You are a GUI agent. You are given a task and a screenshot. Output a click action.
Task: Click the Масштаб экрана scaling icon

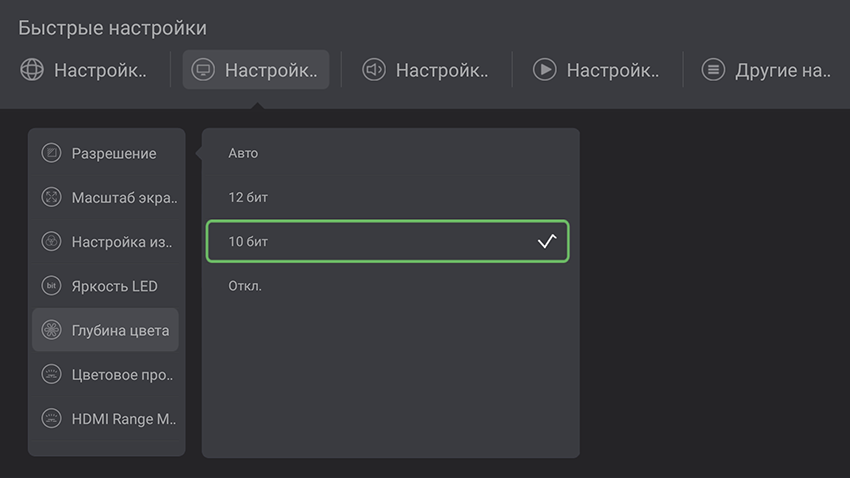52,197
